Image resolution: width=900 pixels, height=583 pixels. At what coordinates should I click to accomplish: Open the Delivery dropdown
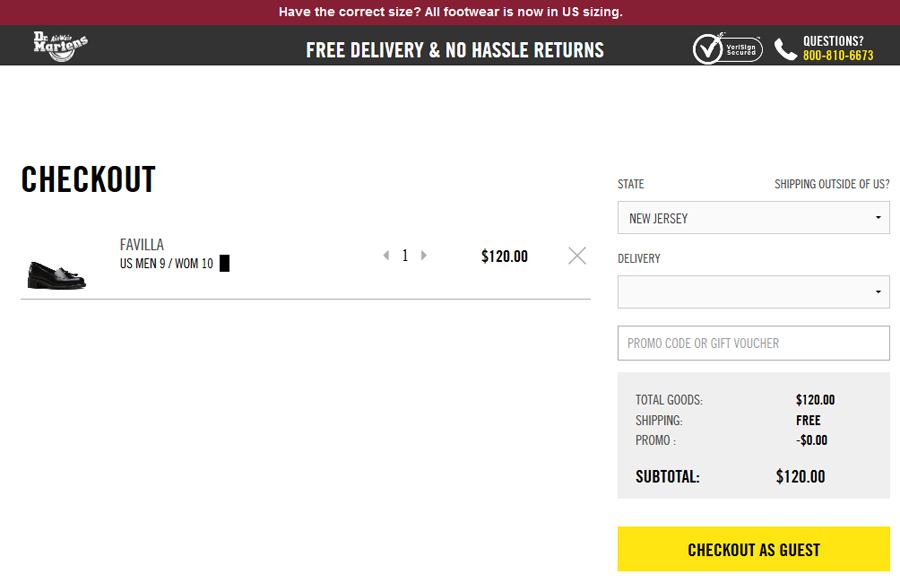pos(753,292)
